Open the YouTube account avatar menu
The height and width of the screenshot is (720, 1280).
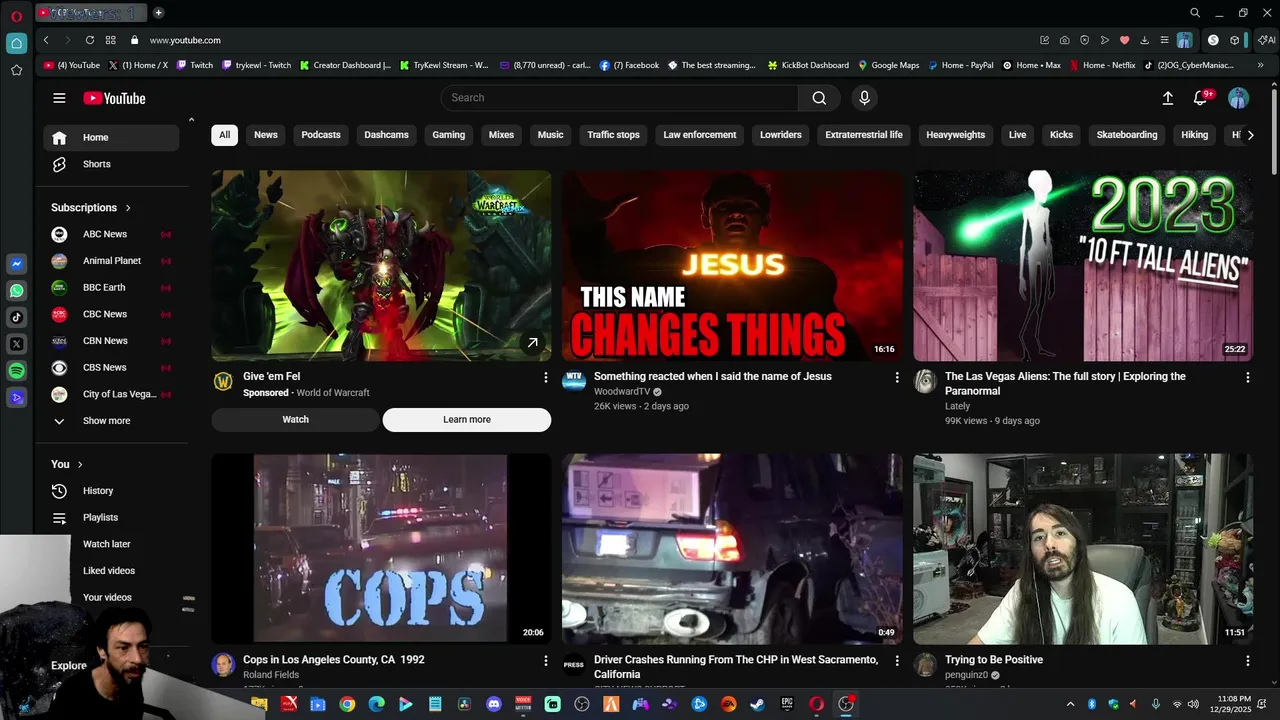1238,98
